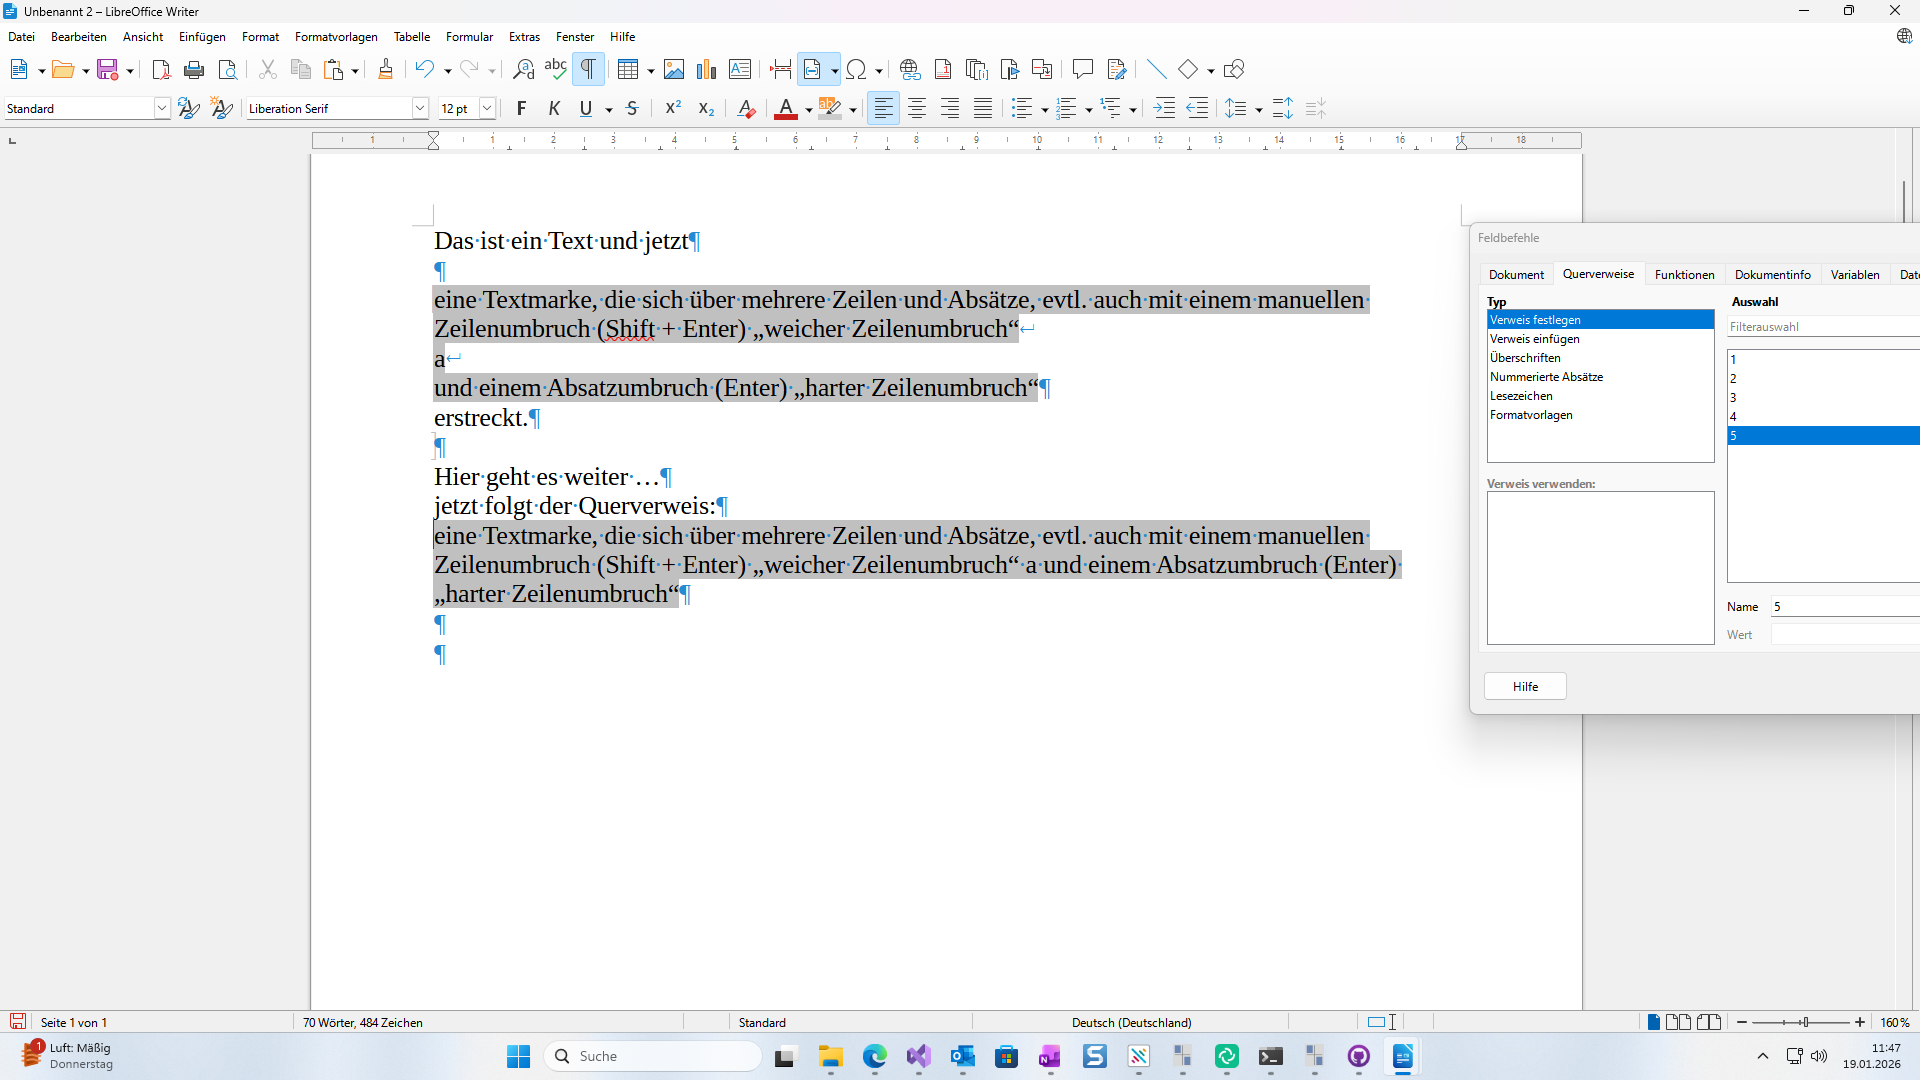1920x1080 pixels.
Task: Toggle underline formatting button
Action: [x=586, y=108]
